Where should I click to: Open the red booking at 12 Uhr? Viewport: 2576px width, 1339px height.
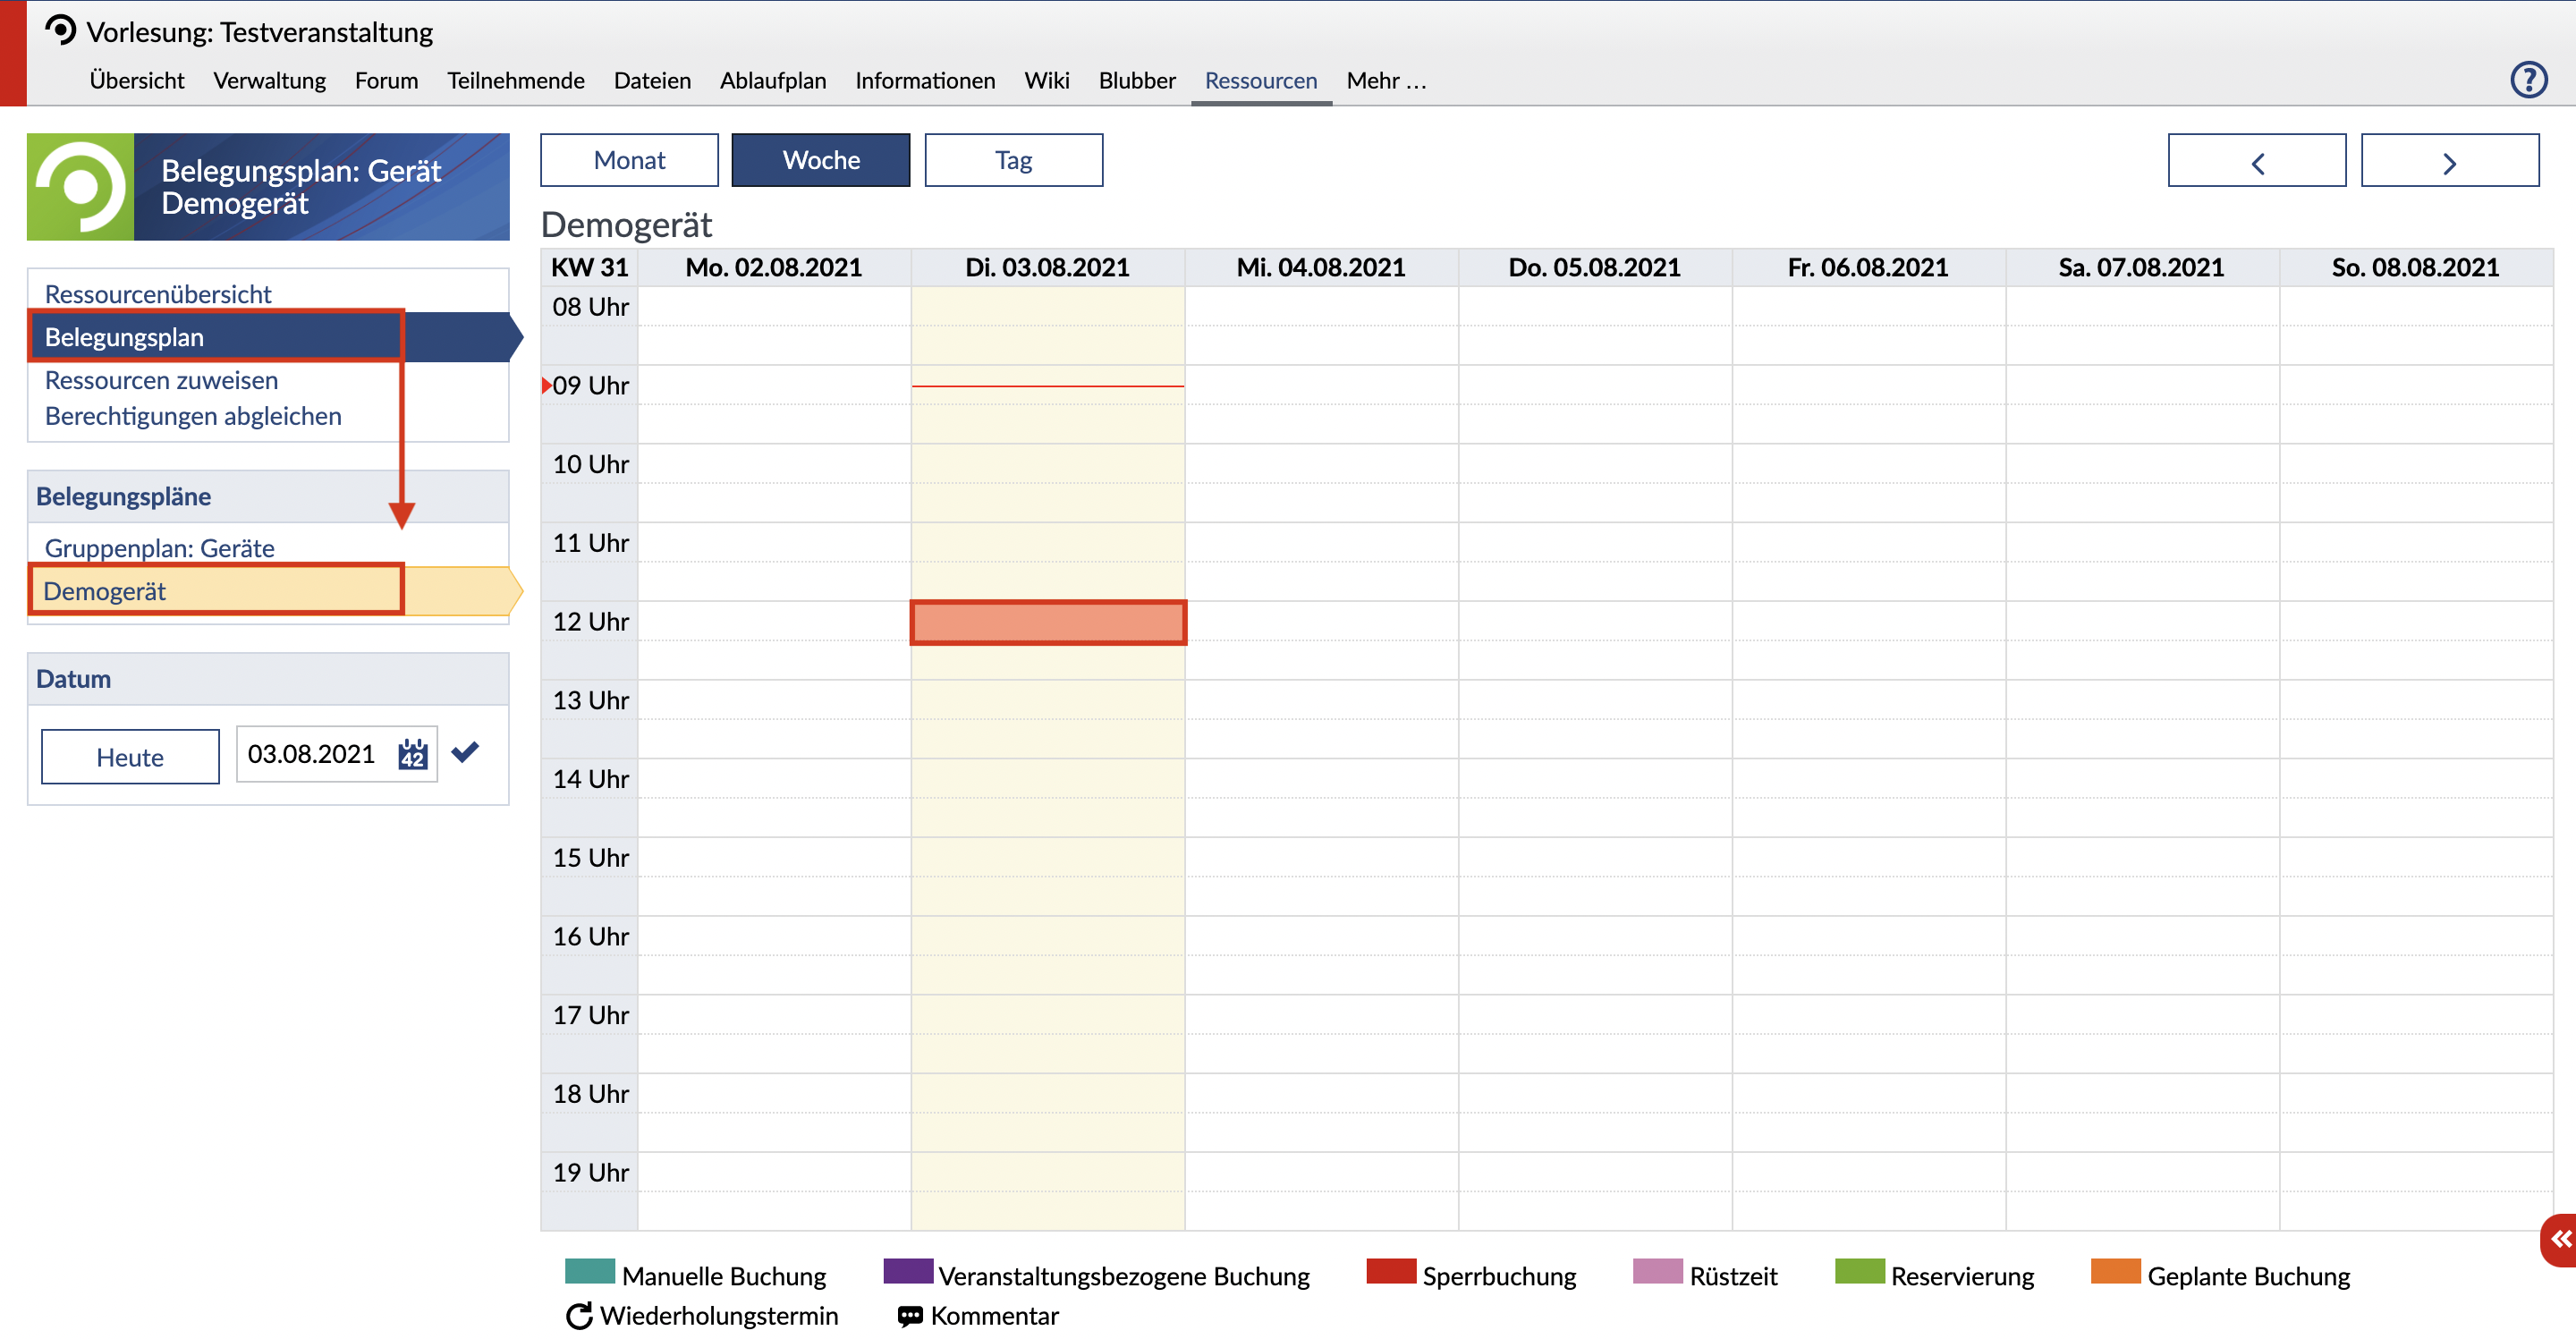click(1047, 623)
